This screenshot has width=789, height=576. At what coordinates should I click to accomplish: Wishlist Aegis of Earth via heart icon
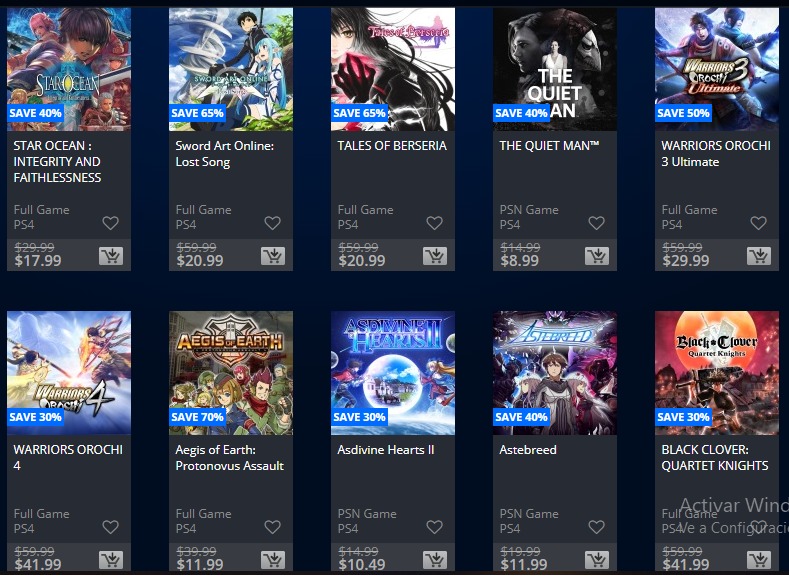273,527
